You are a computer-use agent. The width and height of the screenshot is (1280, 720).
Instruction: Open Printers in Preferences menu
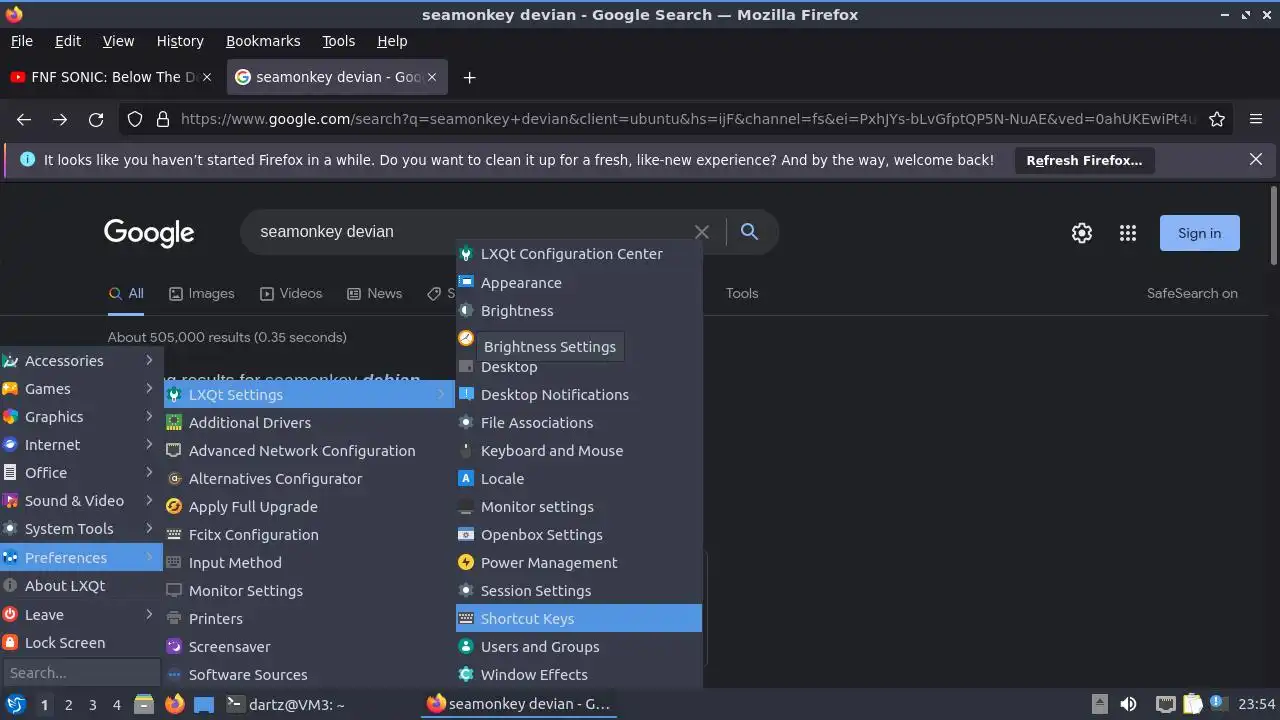point(309,618)
